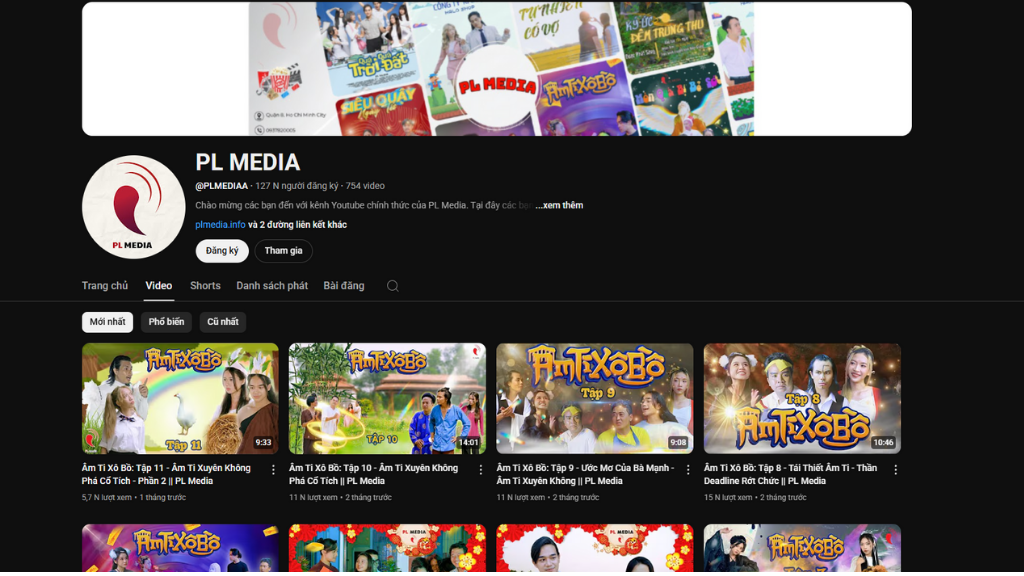Switch to the Shorts tab
The image size is (1024, 576).
pos(205,286)
